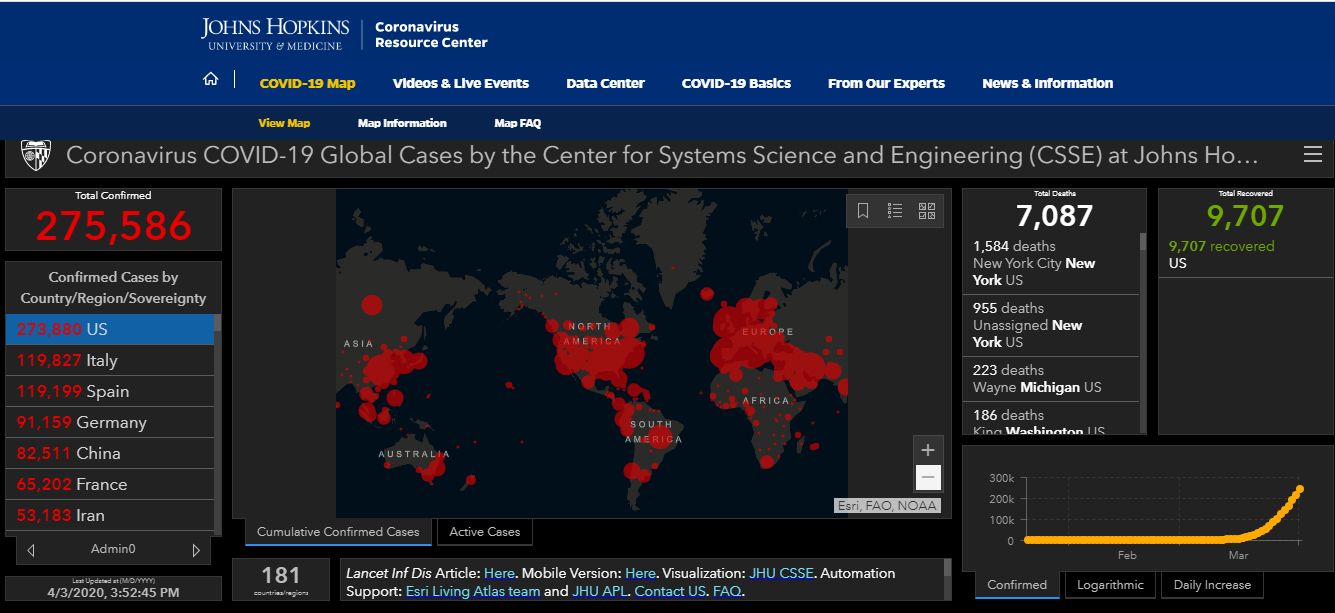Image resolution: width=1335 pixels, height=613 pixels.
Task: Click the Esri, FAO, NOAA attribution
Action: pyautogui.click(x=887, y=505)
